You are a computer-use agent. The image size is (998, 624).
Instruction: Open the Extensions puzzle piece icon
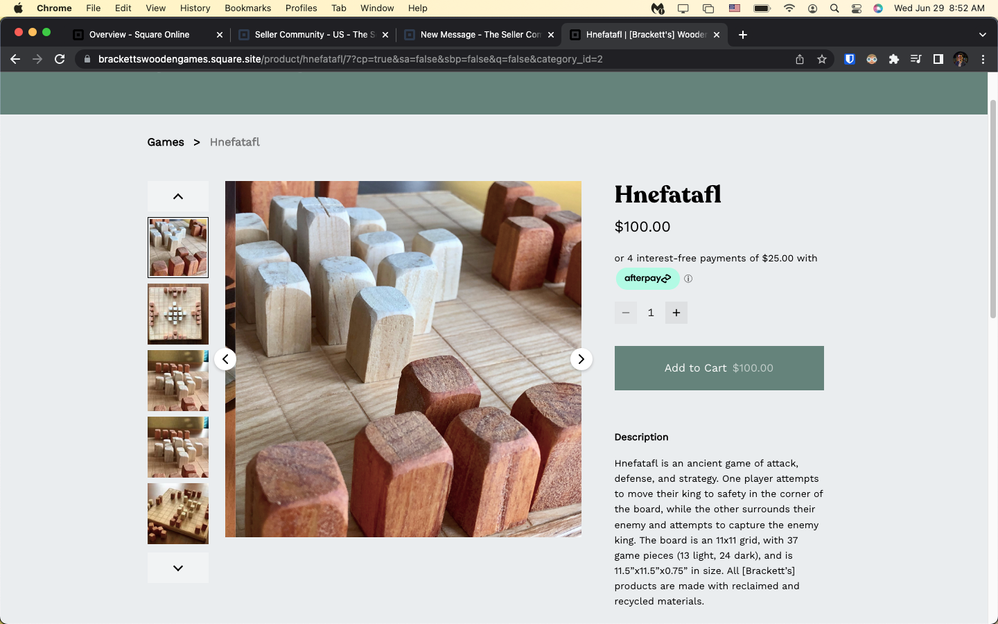(x=894, y=59)
